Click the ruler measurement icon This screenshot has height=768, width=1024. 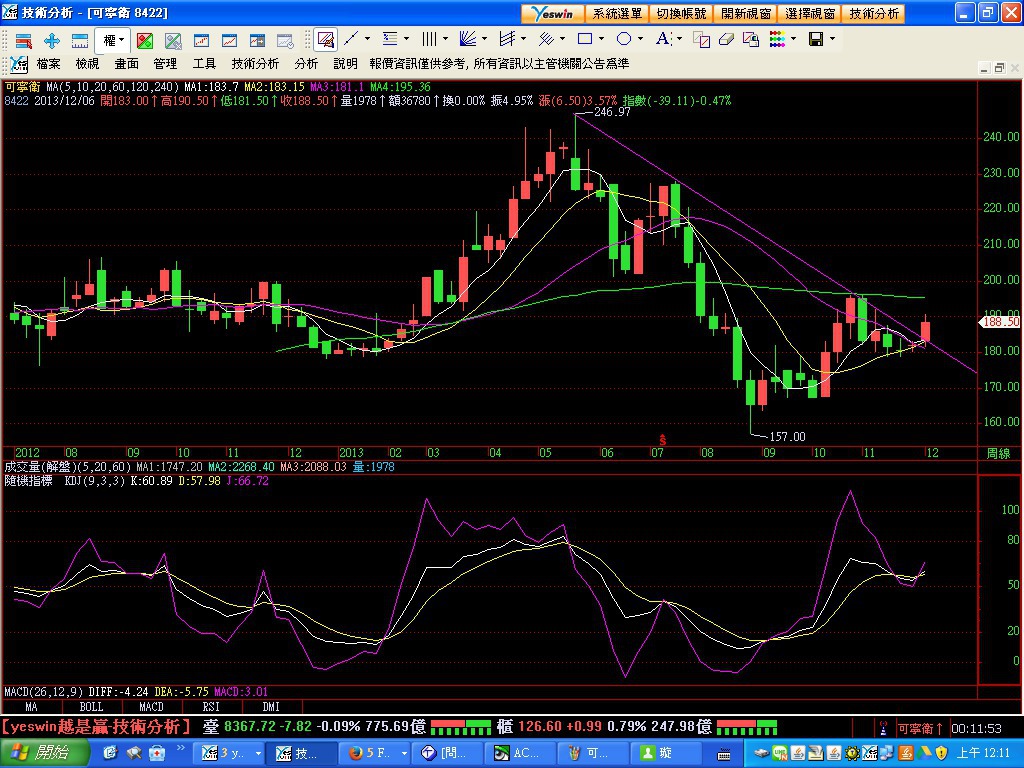(x=80, y=40)
